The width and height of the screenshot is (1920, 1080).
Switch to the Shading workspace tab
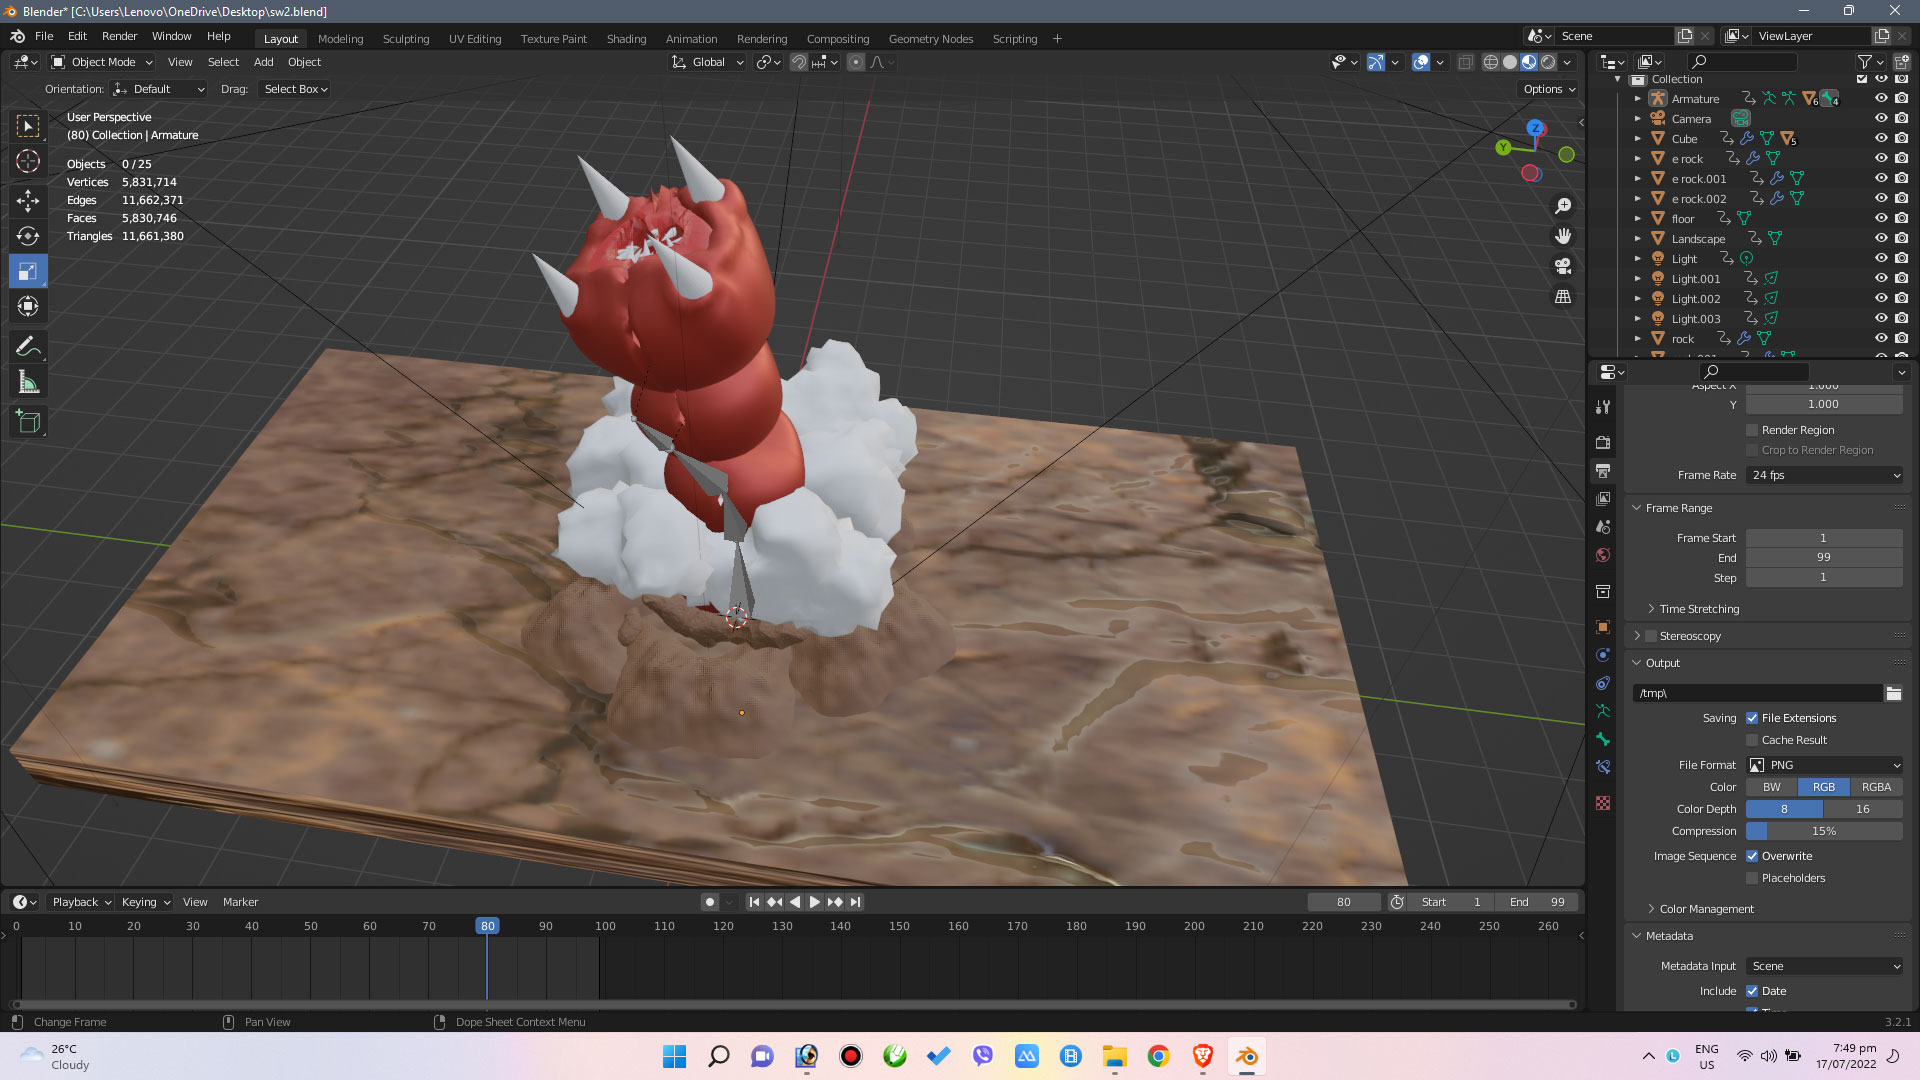click(626, 39)
